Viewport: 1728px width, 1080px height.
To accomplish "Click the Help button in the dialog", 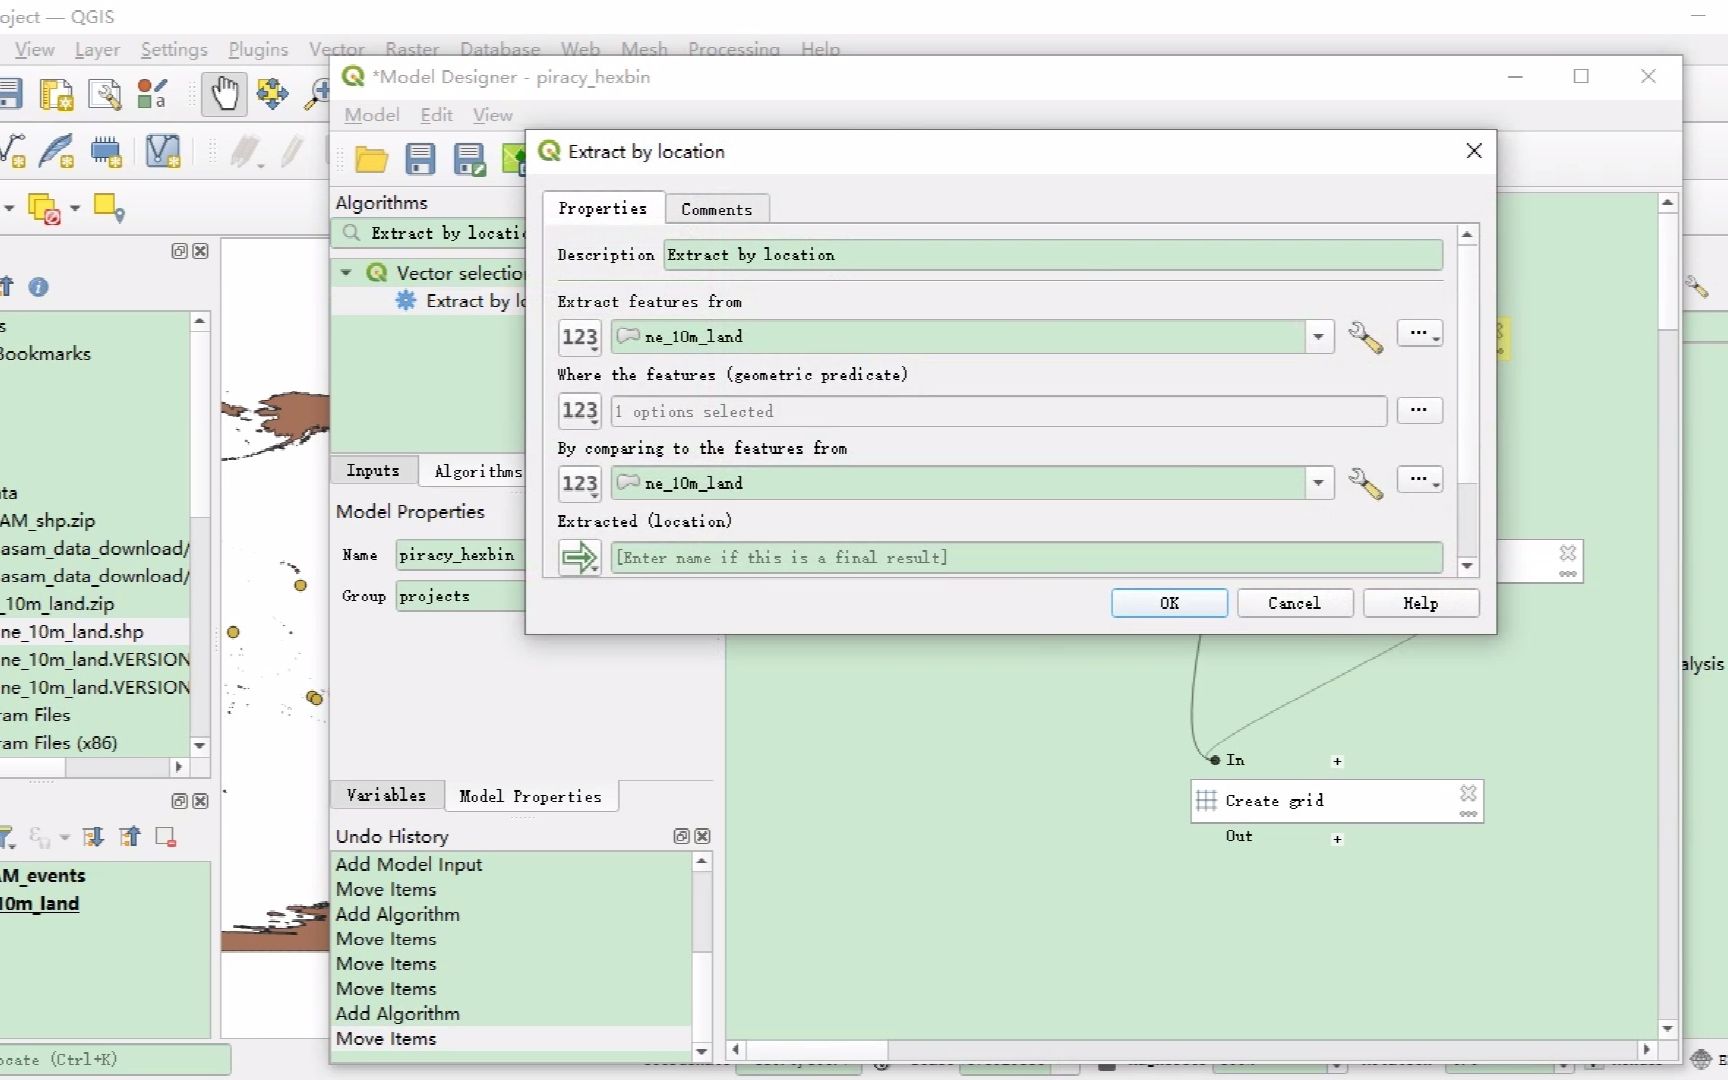I will (x=1420, y=603).
